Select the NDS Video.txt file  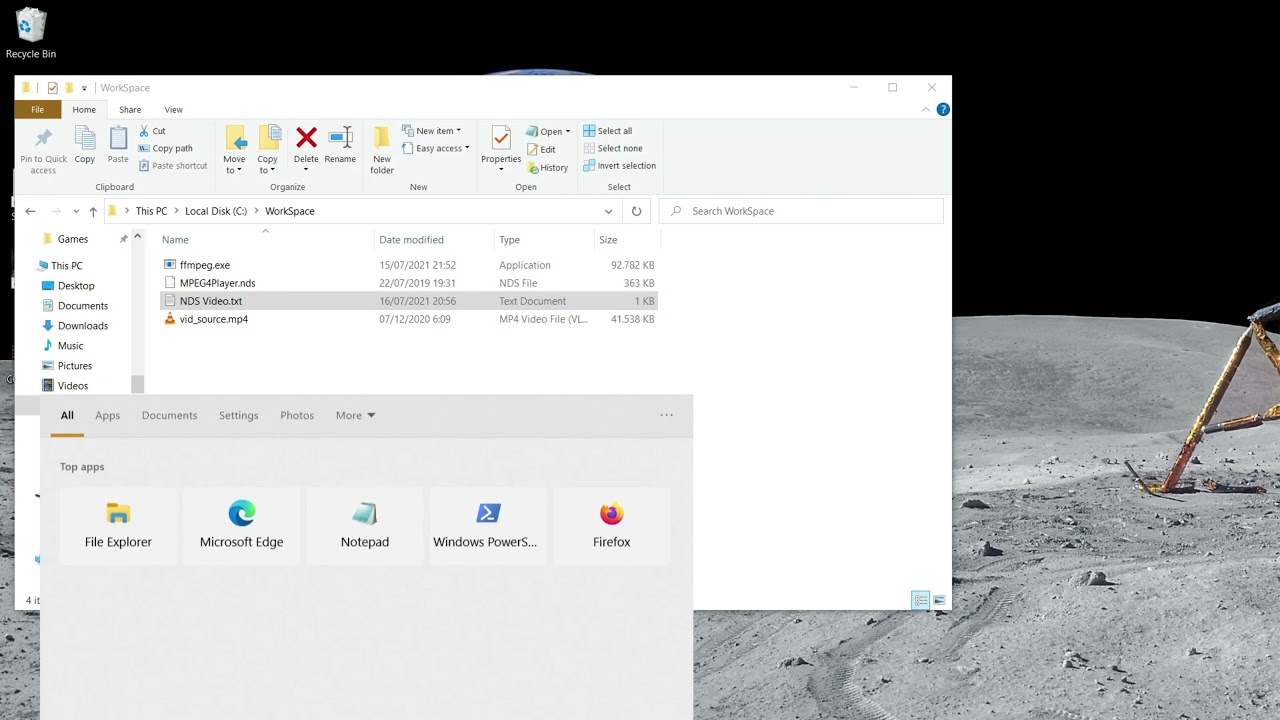(x=409, y=301)
